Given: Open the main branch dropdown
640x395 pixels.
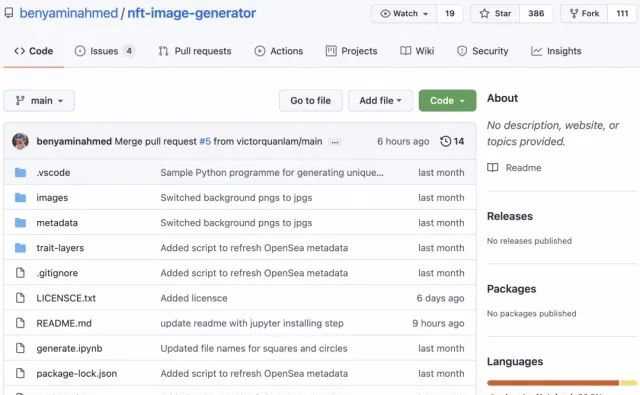Looking at the screenshot, I should 39,100.
